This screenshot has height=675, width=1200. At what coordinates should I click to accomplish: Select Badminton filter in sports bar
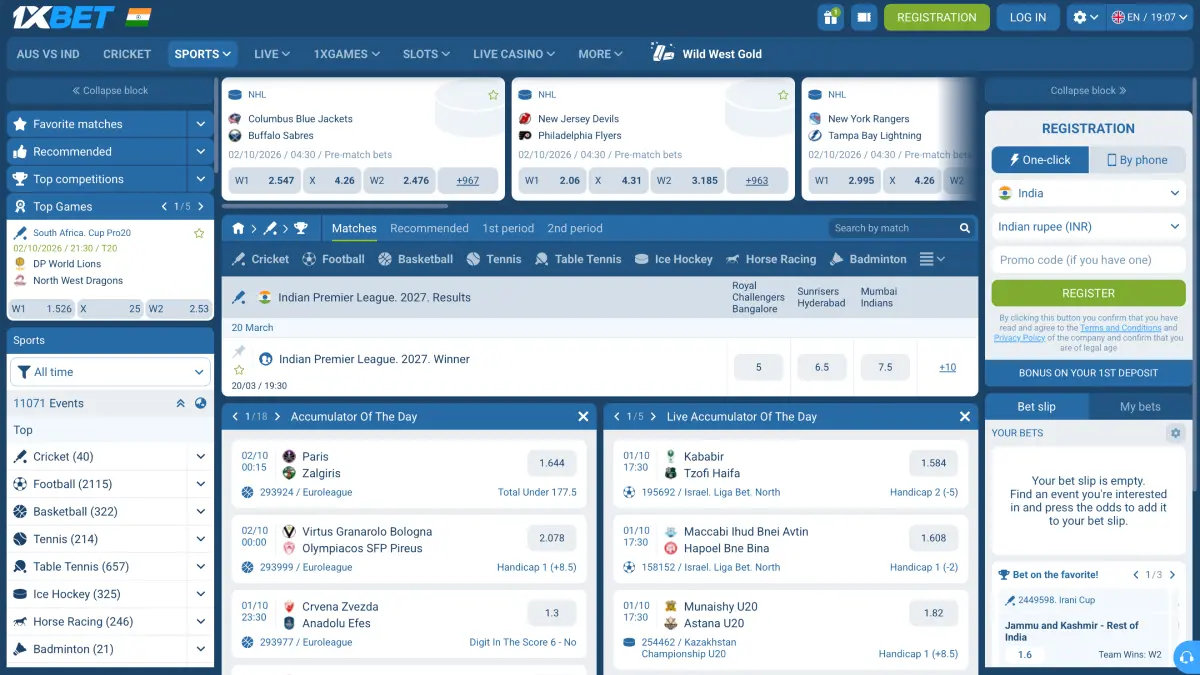868,259
